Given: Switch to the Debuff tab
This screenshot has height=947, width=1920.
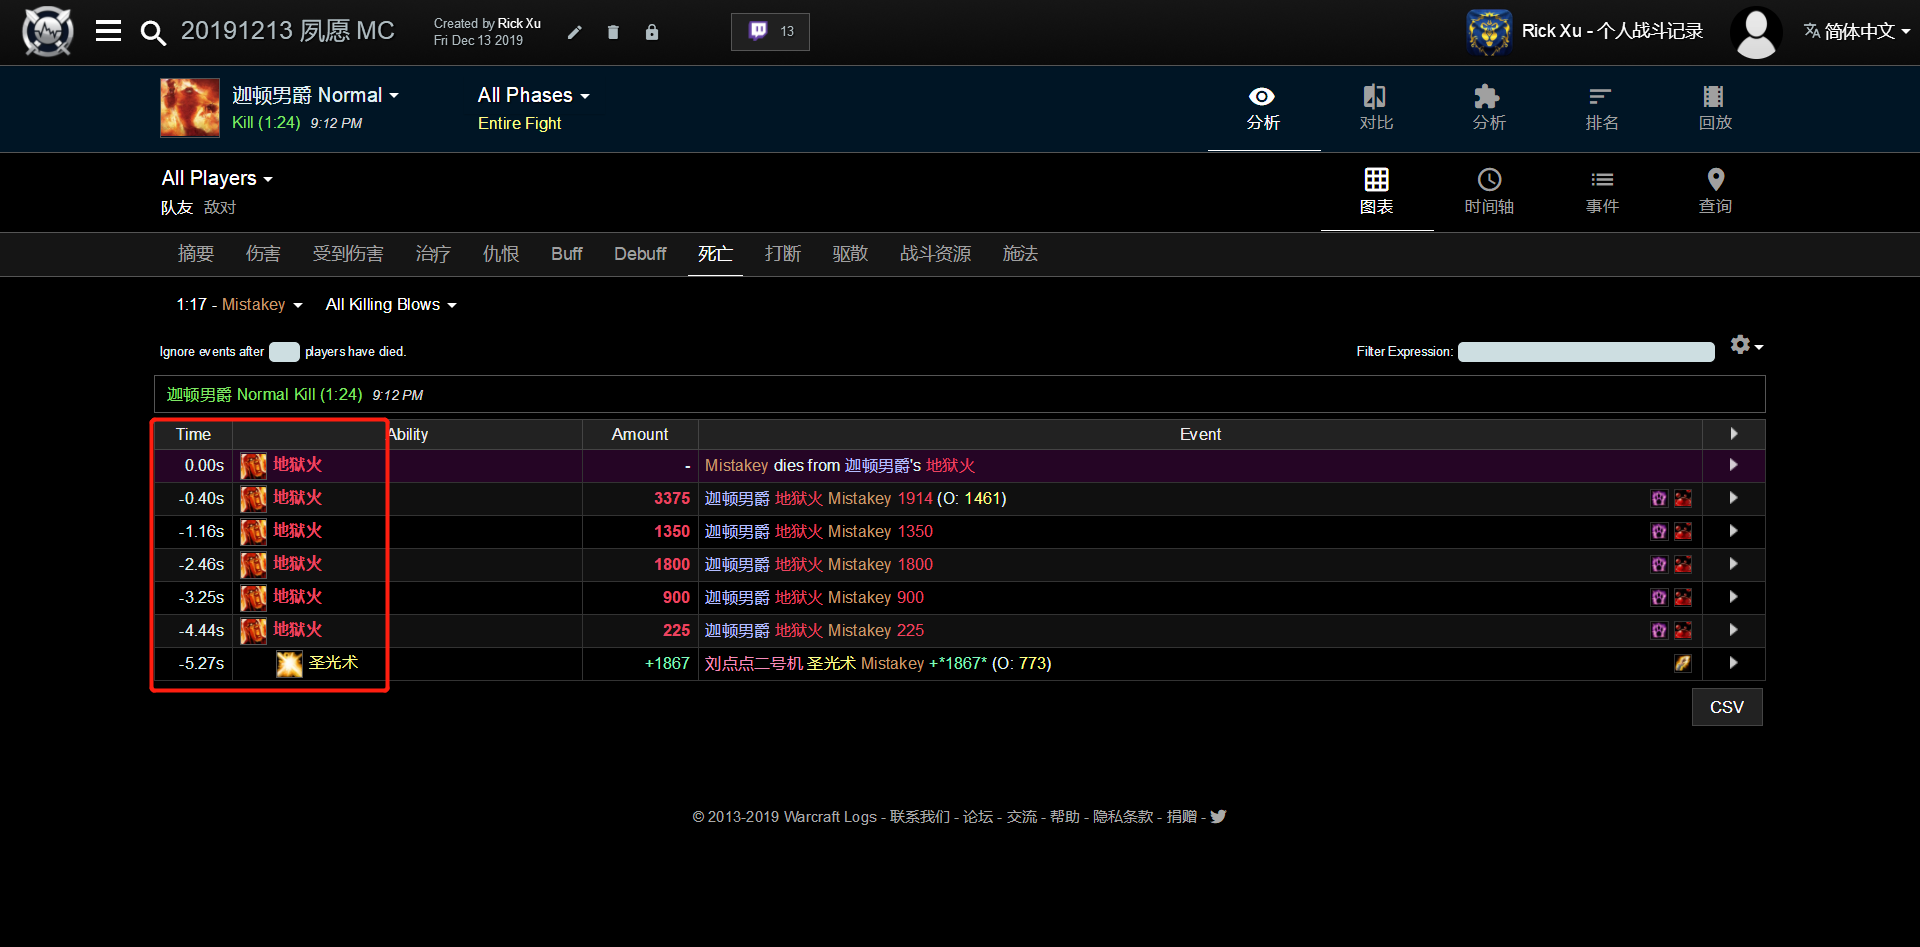Looking at the screenshot, I should tap(640, 254).
